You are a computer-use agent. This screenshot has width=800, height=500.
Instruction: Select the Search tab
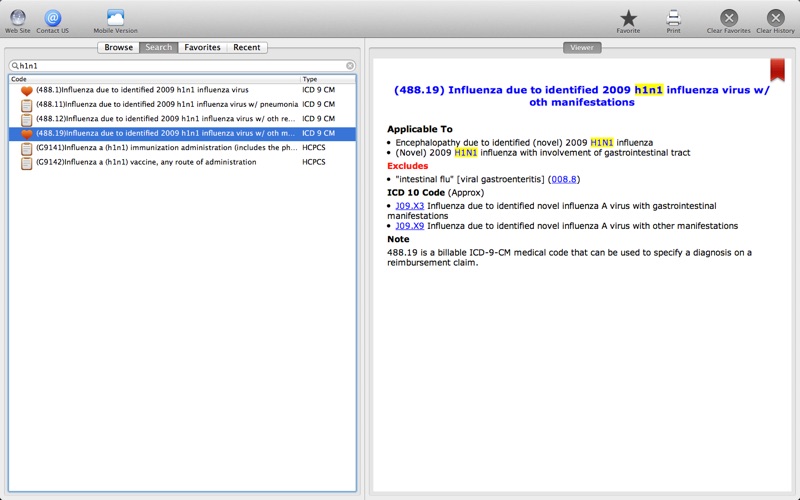tap(159, 47)
